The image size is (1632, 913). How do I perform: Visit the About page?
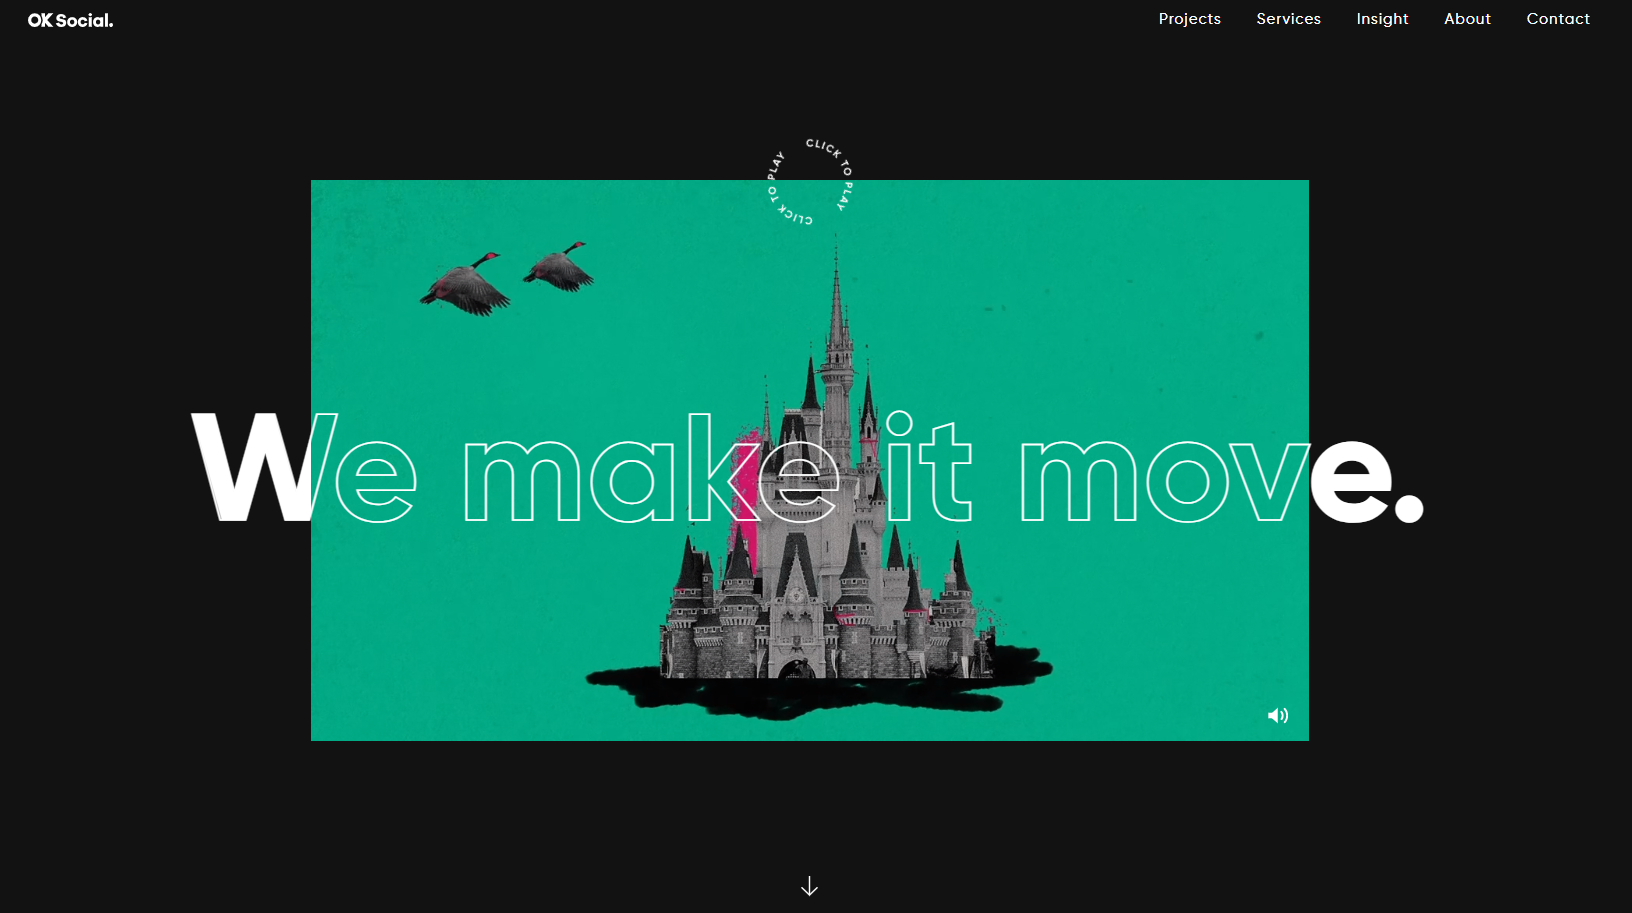click(x=1467, y=19)
